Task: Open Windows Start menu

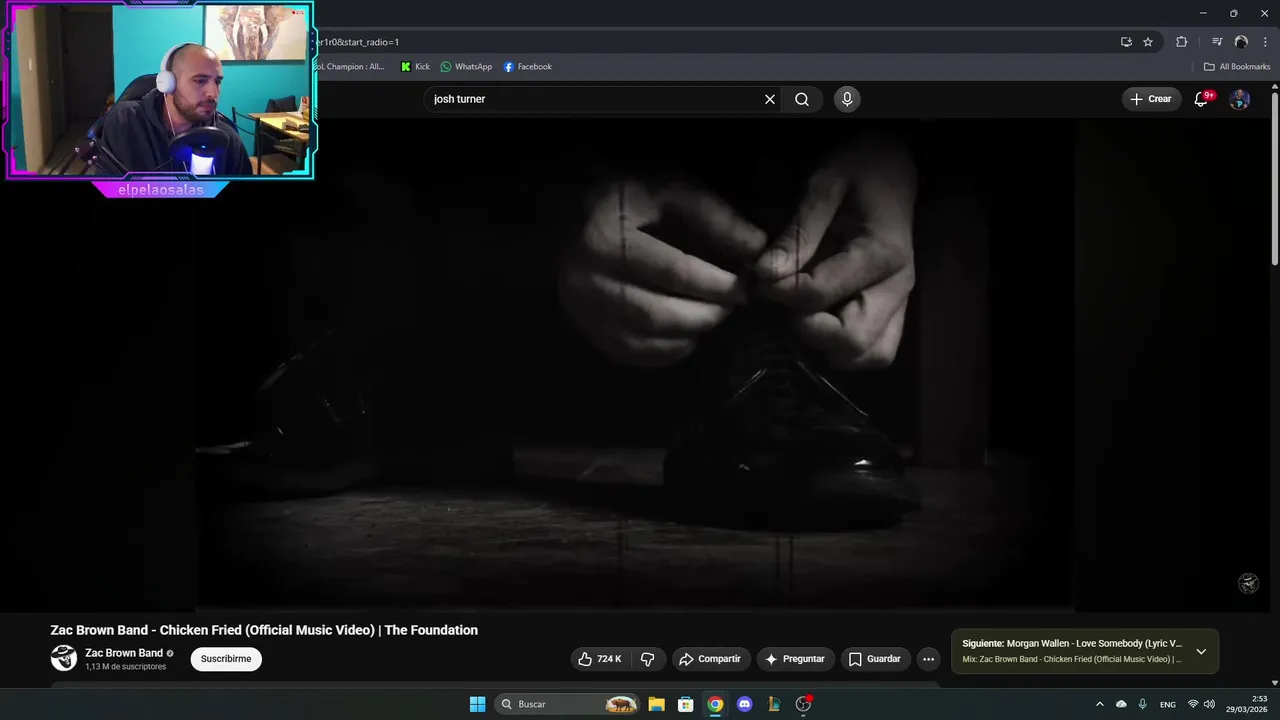Action: [477, 704]
